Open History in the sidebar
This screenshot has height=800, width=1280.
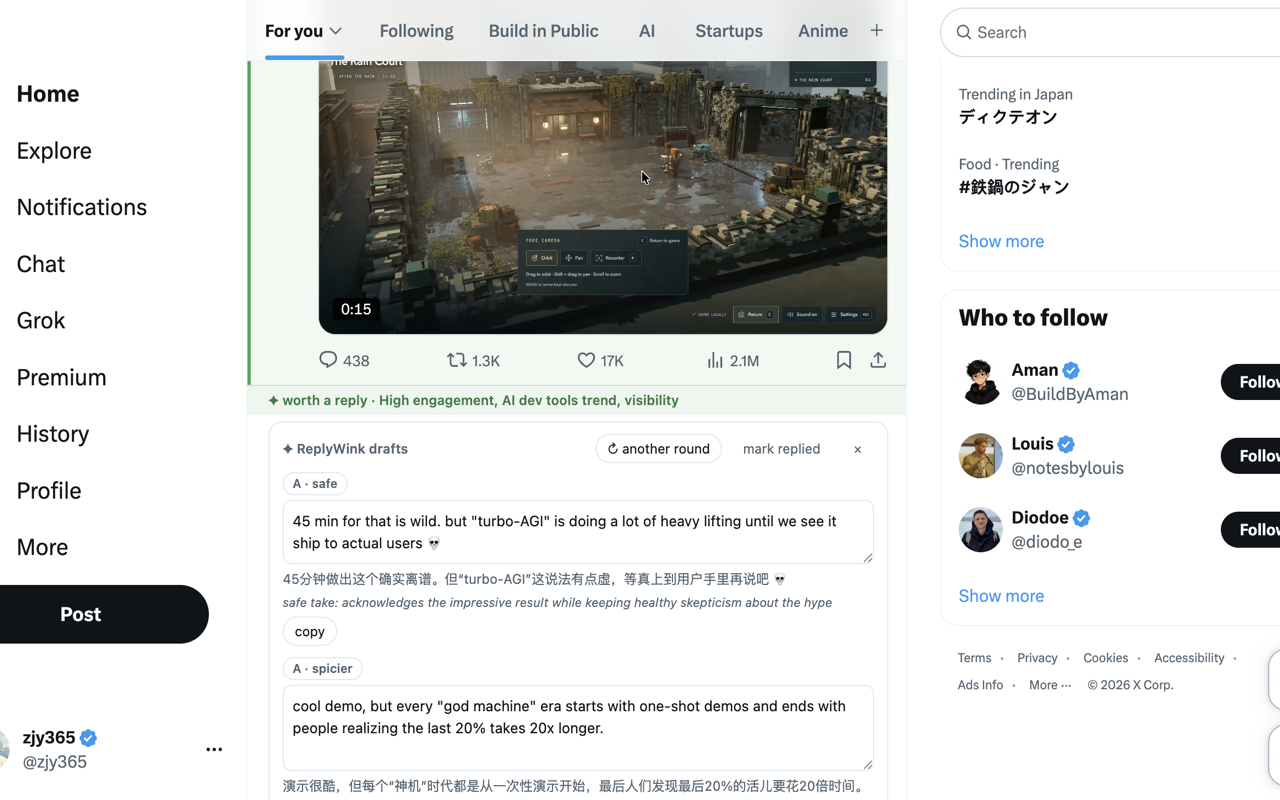point(53,434)
